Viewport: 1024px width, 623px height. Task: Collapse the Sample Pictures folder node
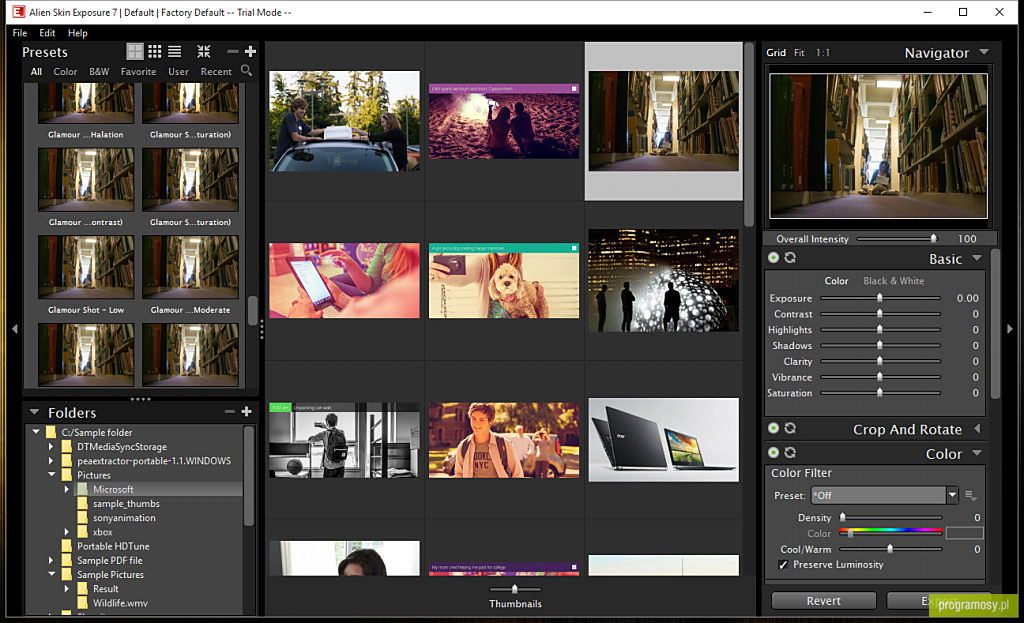tap(52, 574)
